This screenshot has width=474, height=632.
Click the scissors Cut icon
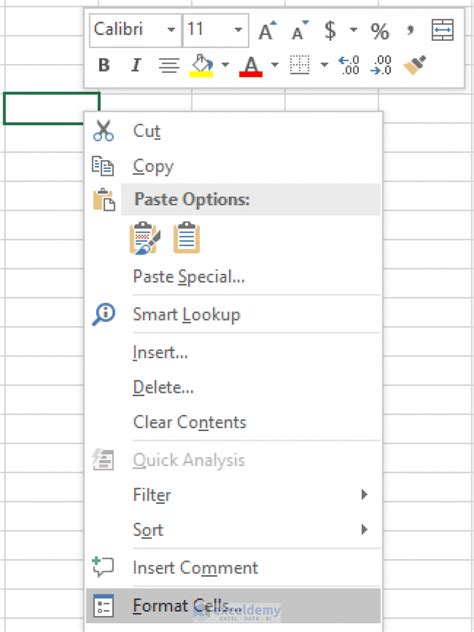104,131
